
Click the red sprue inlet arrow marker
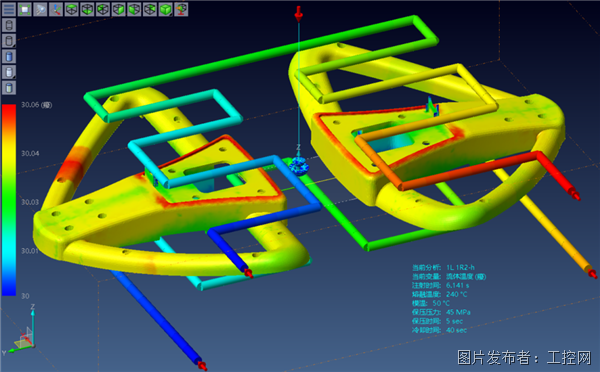[298, 14]
